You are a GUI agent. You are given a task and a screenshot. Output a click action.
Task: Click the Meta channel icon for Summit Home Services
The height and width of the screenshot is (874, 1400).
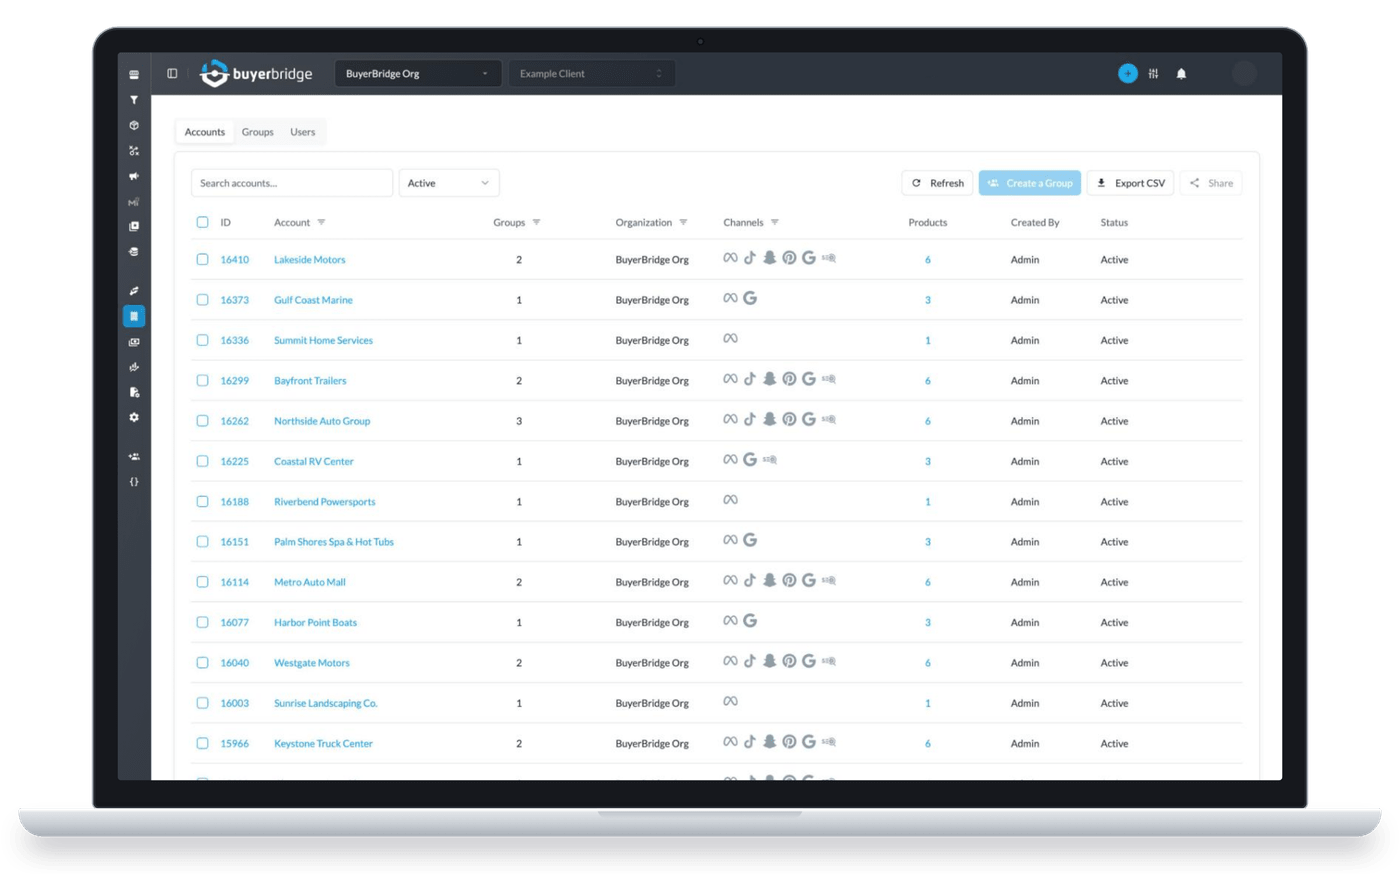click(730, 339)
